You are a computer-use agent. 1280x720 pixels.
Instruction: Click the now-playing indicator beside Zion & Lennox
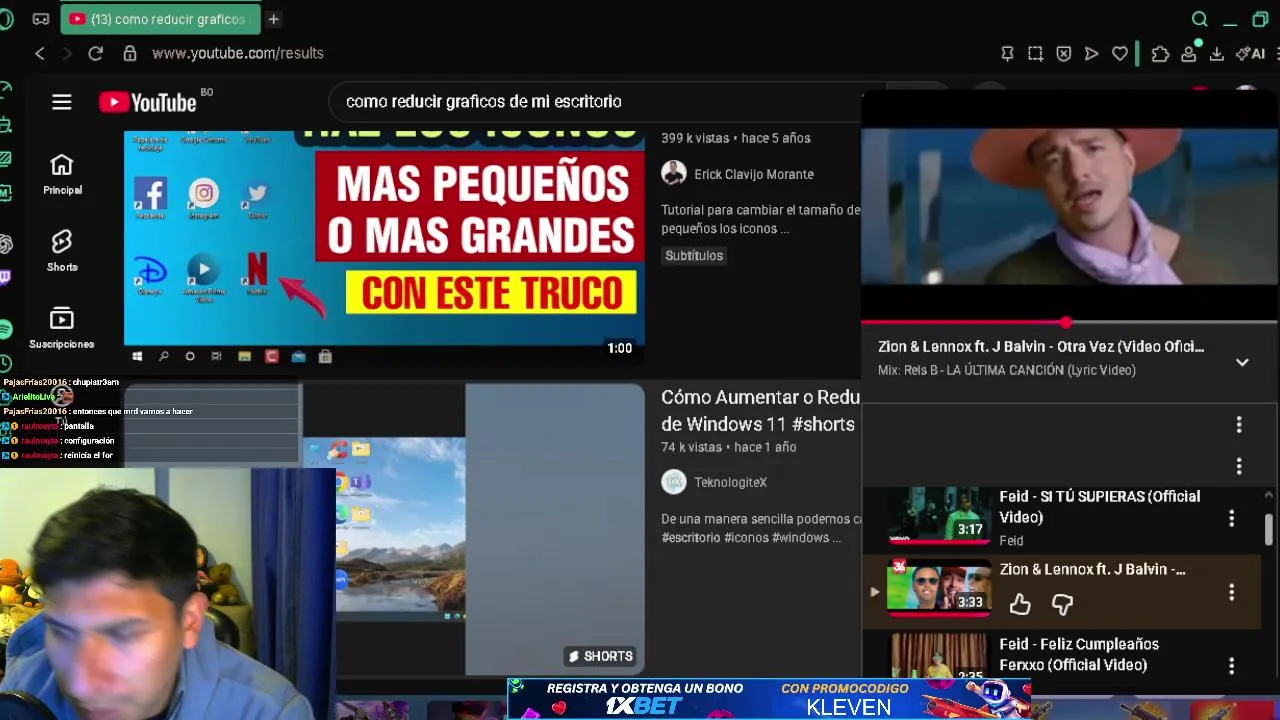point(874,592)
